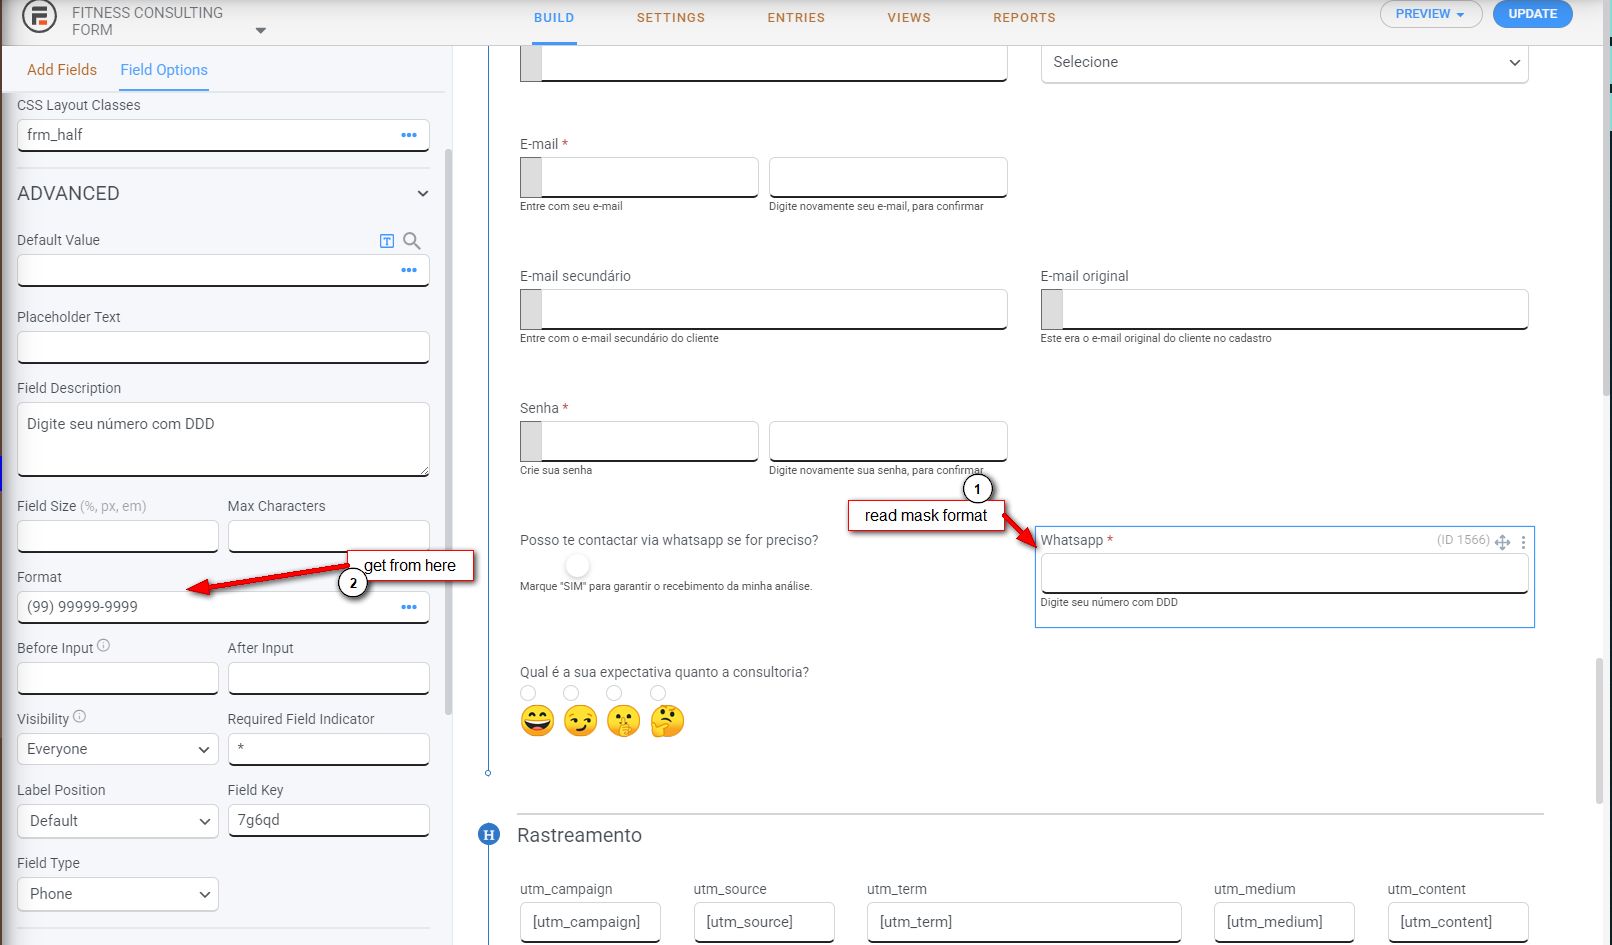Viewport: 1612px width, 945px height.
Task: Click the left panel vertical scrollbar
Action: [x=448, y=432]
